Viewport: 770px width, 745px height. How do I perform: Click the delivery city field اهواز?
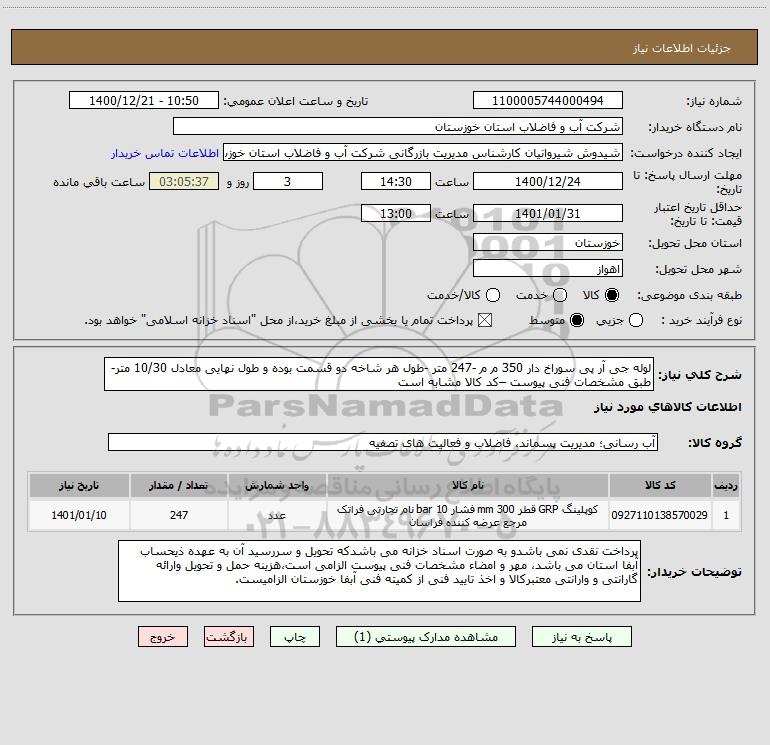548,269
